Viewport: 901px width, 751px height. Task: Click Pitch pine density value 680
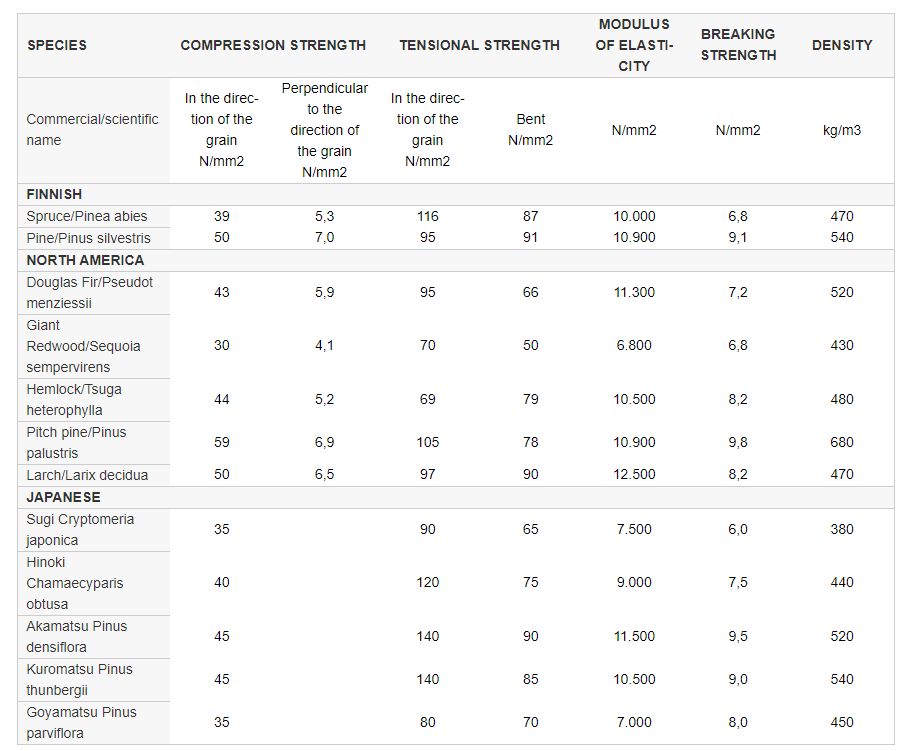click(842, 442)
